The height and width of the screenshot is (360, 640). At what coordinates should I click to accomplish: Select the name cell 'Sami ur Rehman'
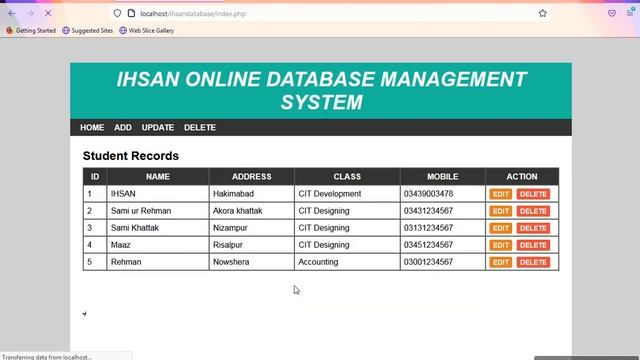point(158,211)
